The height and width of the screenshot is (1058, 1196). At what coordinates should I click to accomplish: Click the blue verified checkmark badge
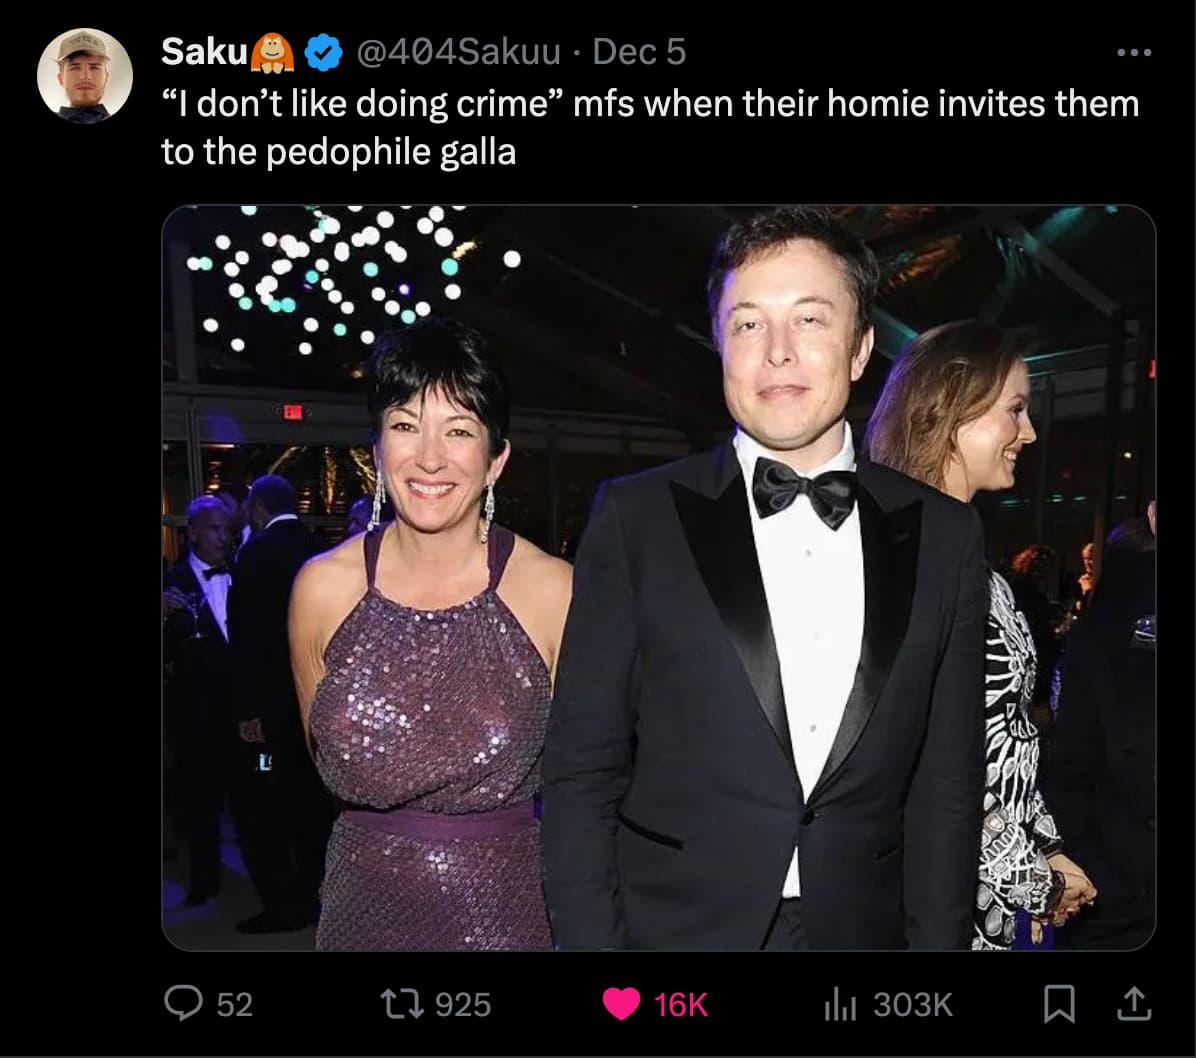click(x=324, y=52)
